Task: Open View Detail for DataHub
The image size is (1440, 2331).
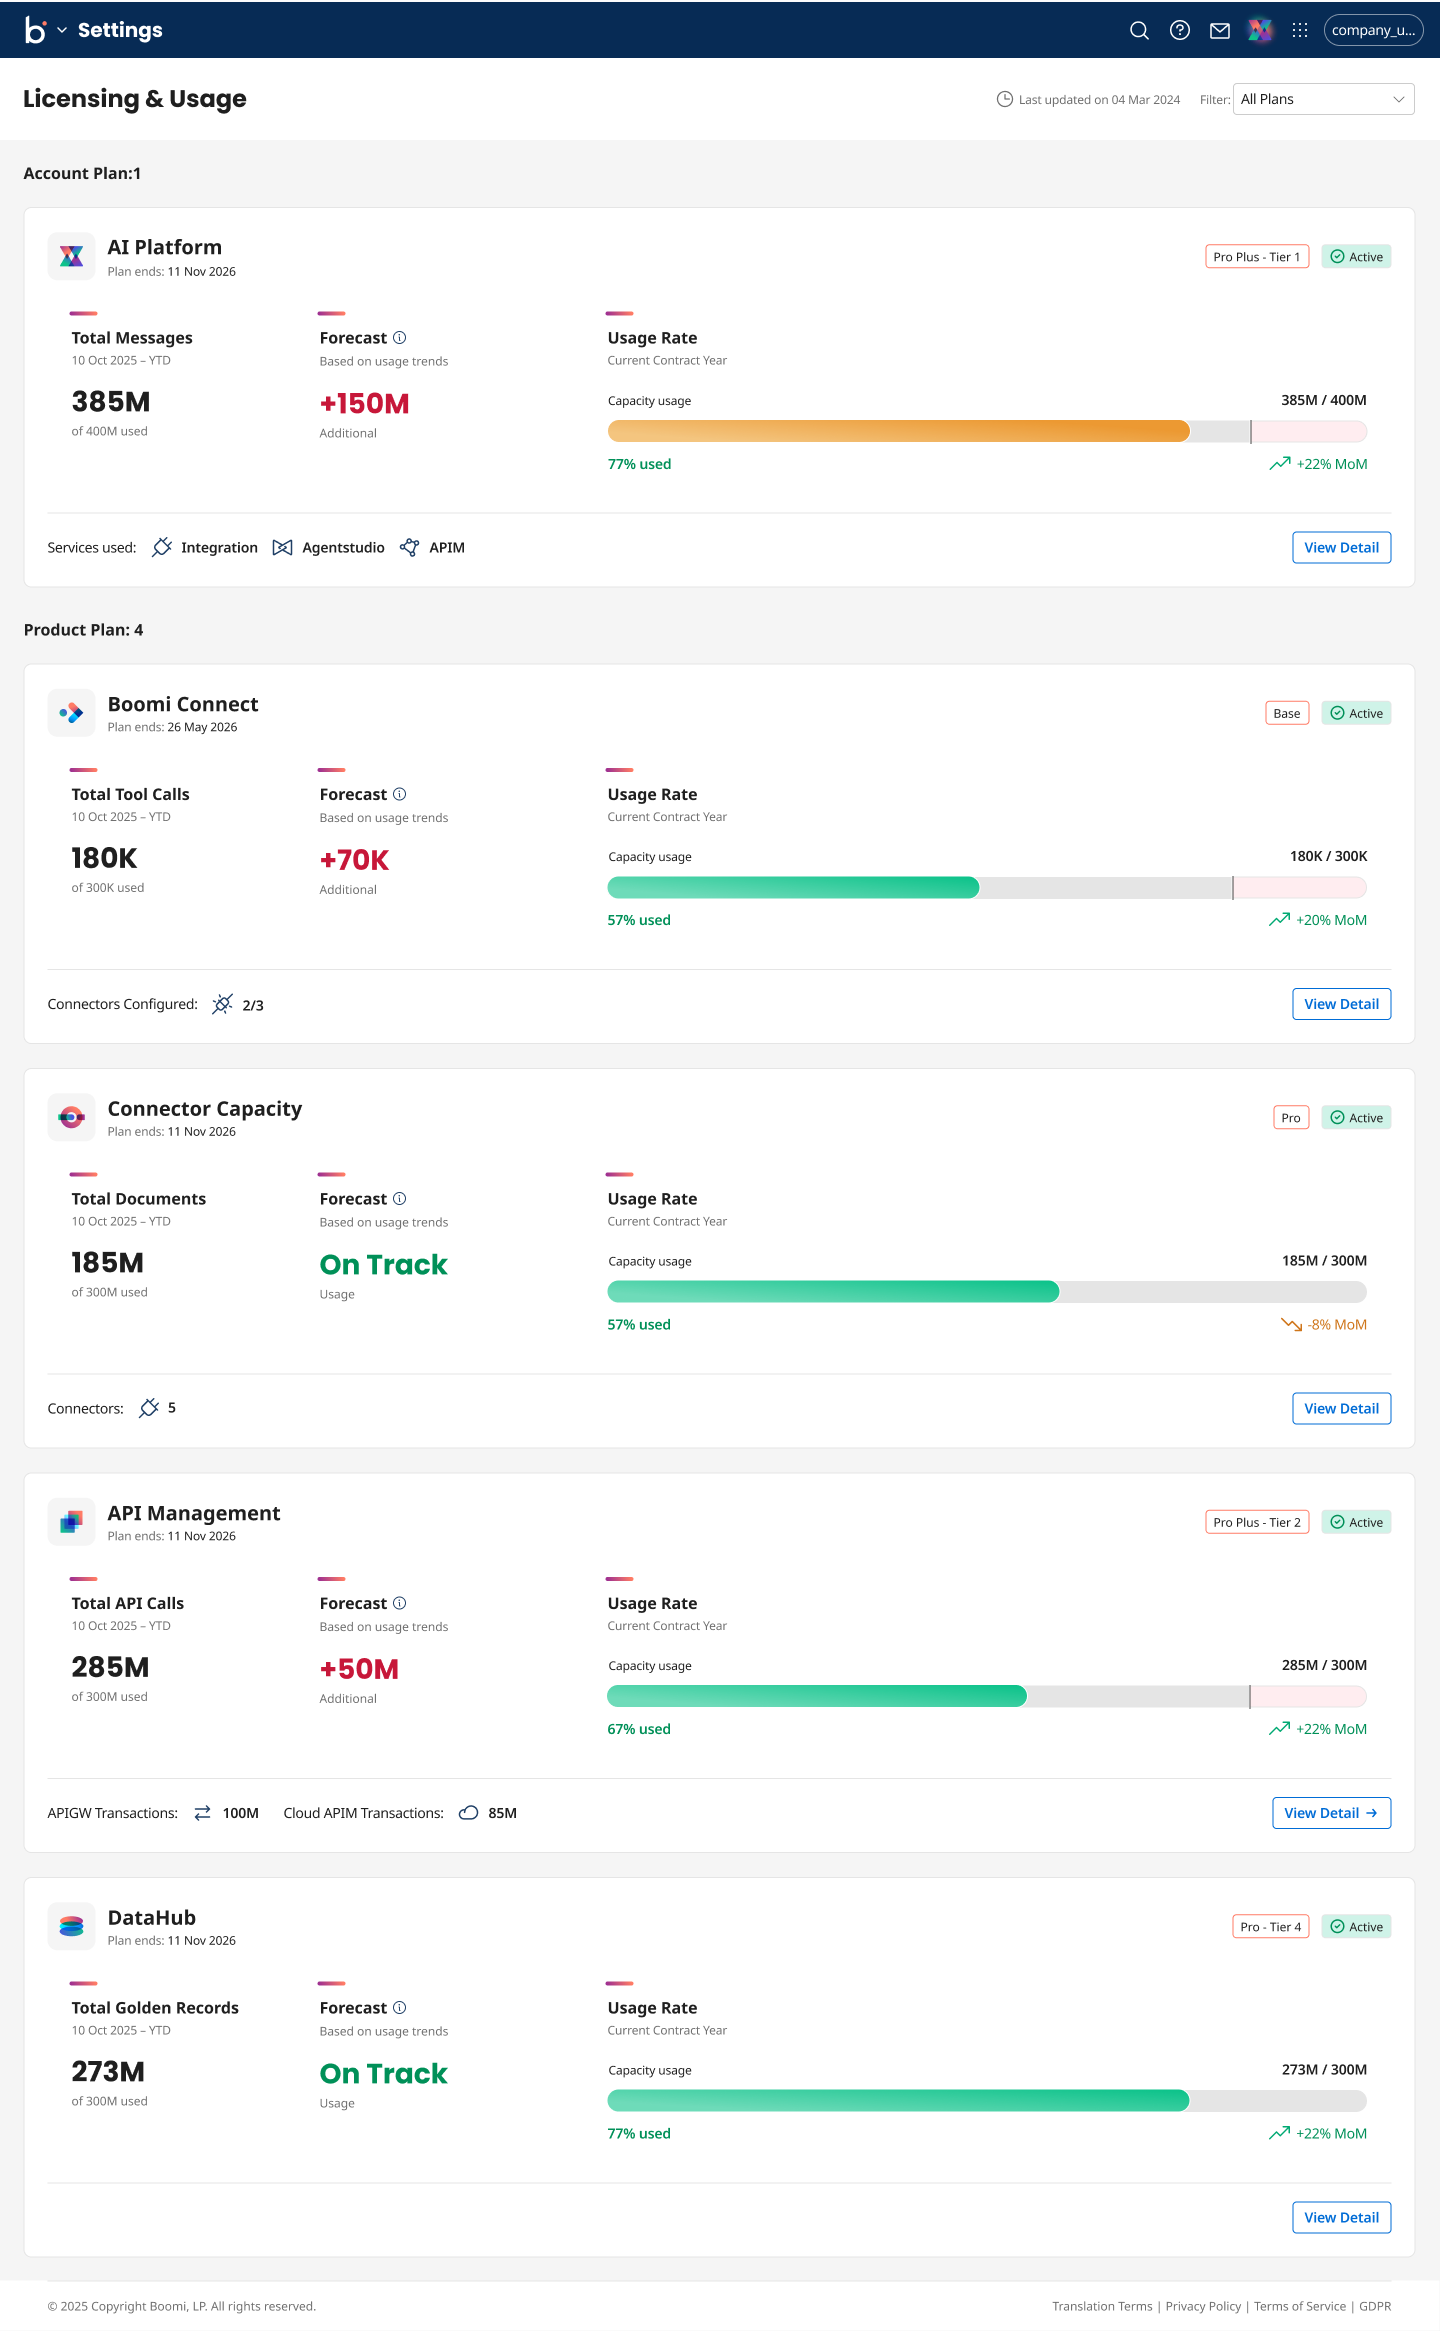Action: pyautogui.click(x=1341, y=2217)
